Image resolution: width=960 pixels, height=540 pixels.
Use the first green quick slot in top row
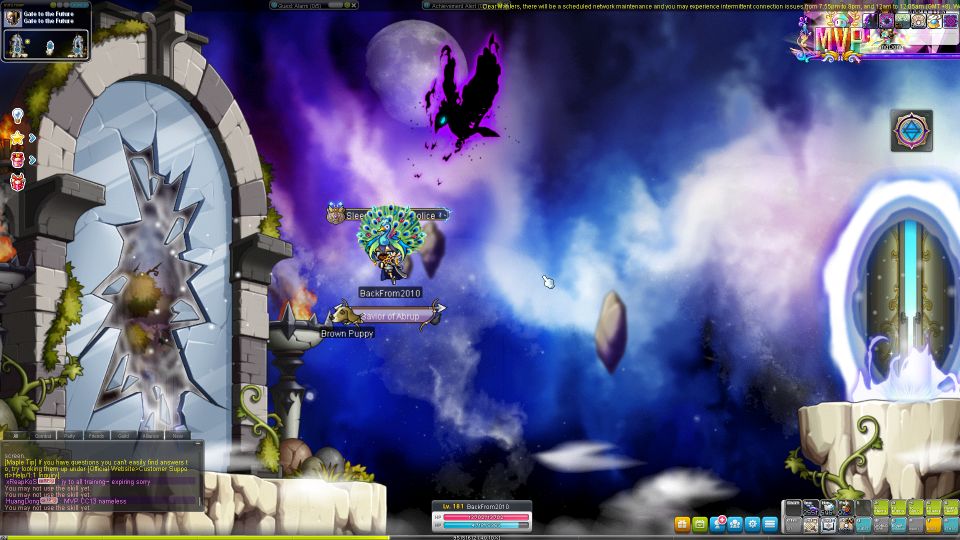click(881, 508)
